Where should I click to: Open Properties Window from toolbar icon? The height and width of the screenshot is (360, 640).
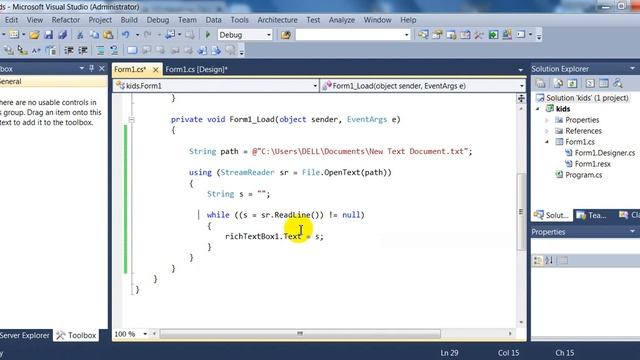point(437,35)
